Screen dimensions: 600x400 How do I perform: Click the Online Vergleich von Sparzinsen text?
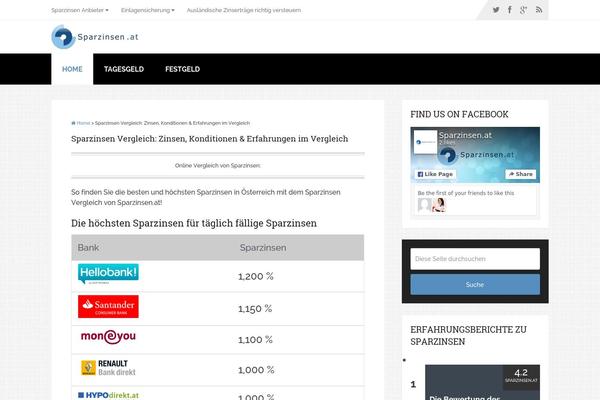tap(218, 165)
